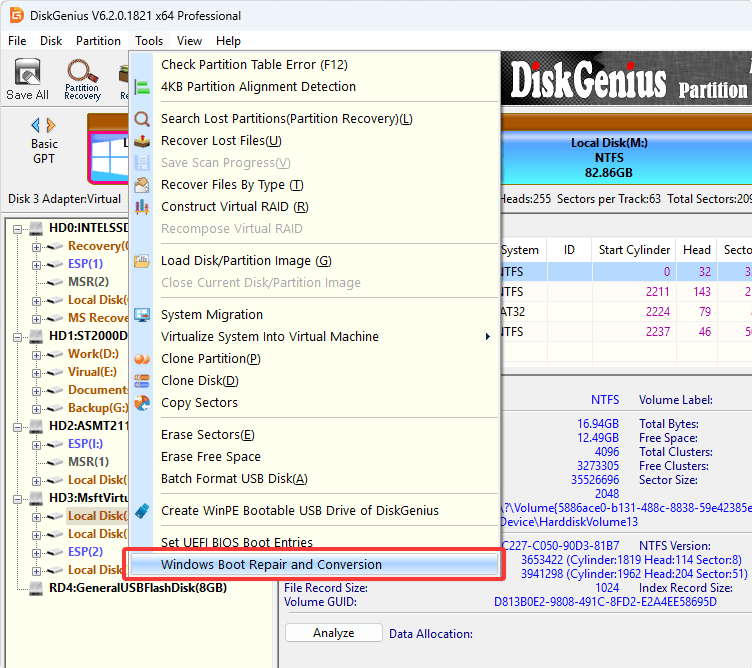Choose Batch Format USB Disk
This screenshot has width=752, height=668.
315,479
